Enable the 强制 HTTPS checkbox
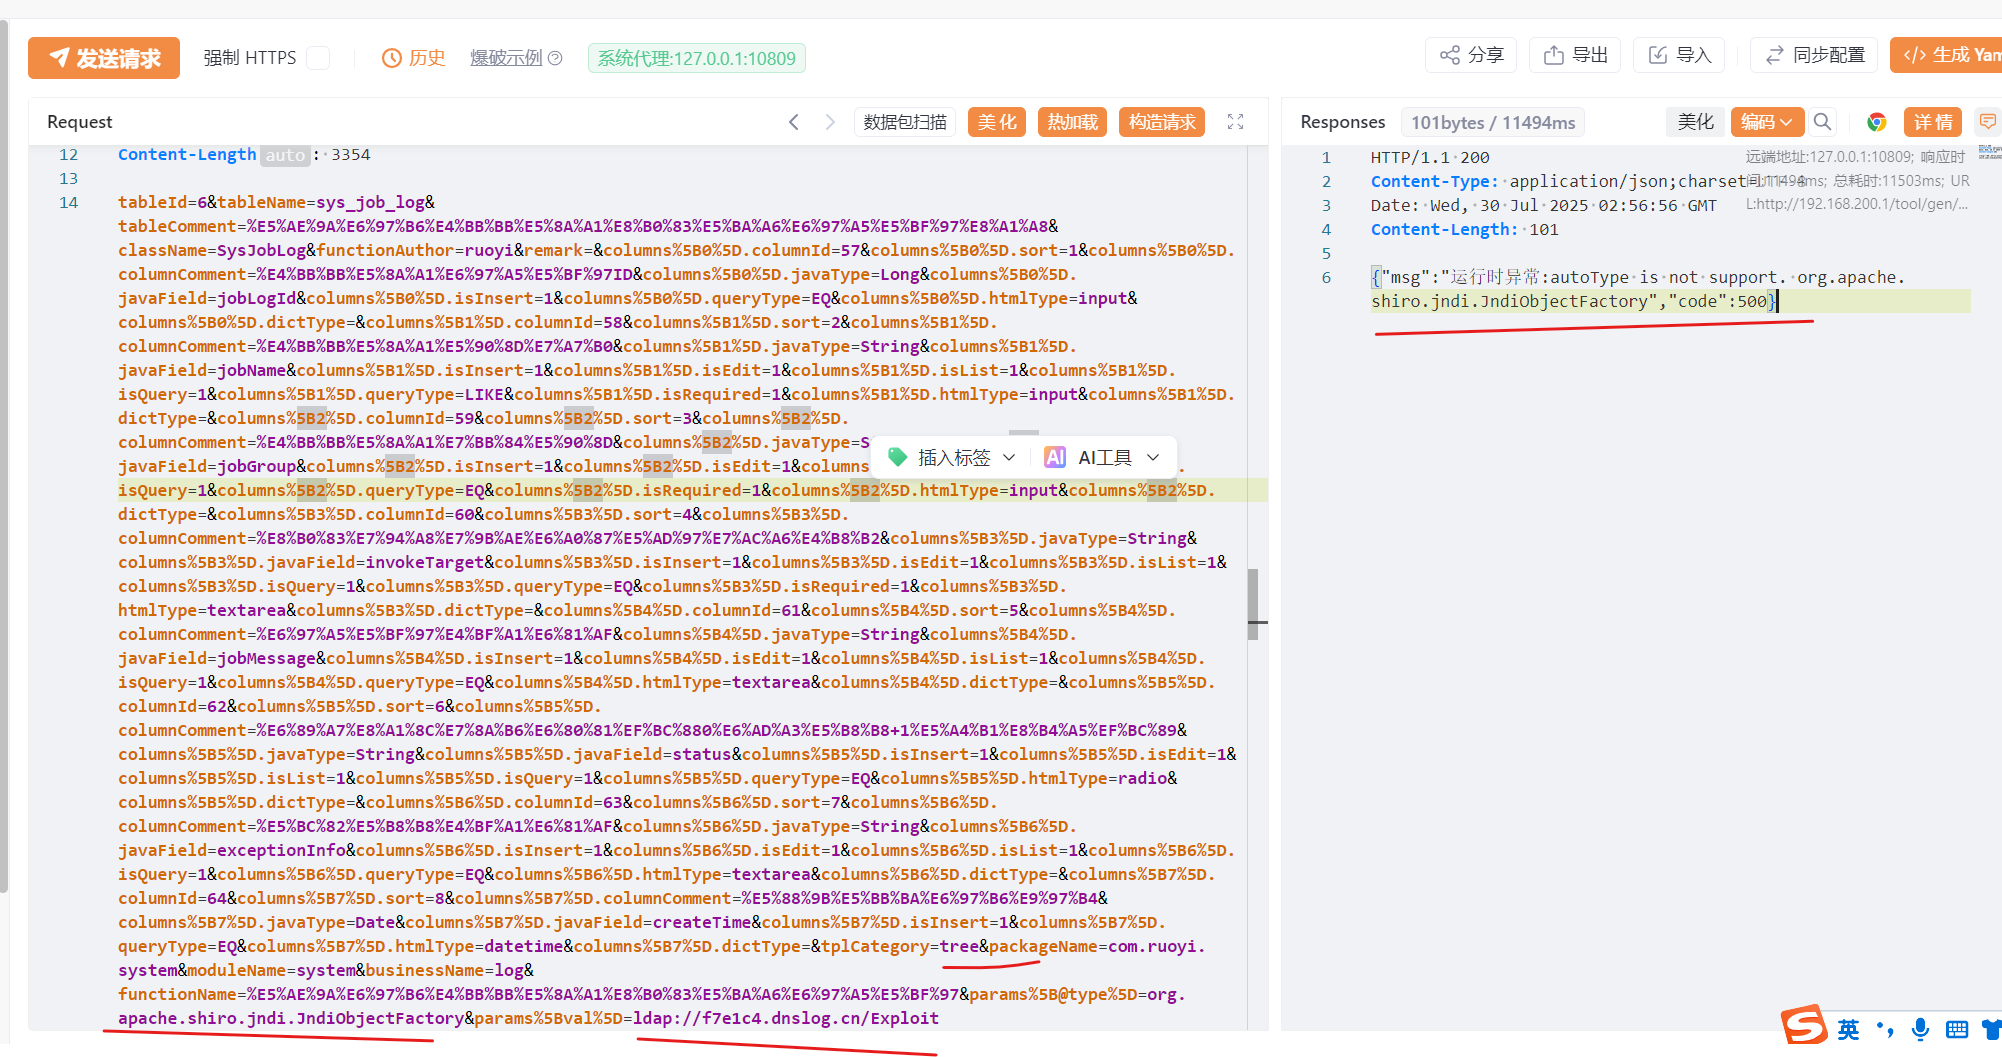 click(318, 58)
